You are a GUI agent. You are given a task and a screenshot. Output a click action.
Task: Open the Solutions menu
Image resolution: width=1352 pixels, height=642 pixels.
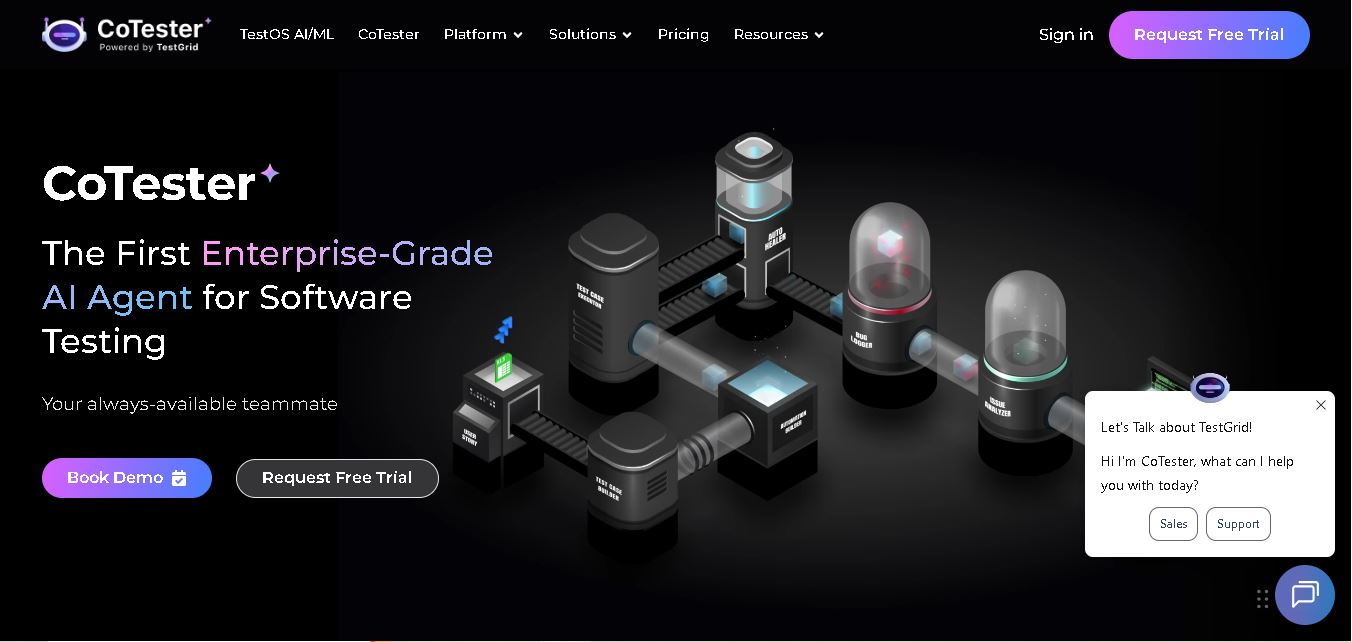pyautogui.click(x=591, y=34)
